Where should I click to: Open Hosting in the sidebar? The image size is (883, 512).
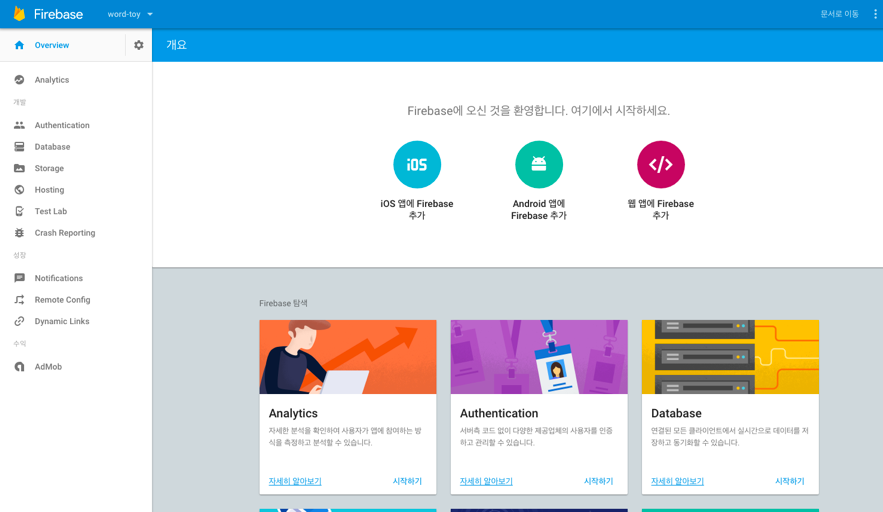click(x=50, y=190)
